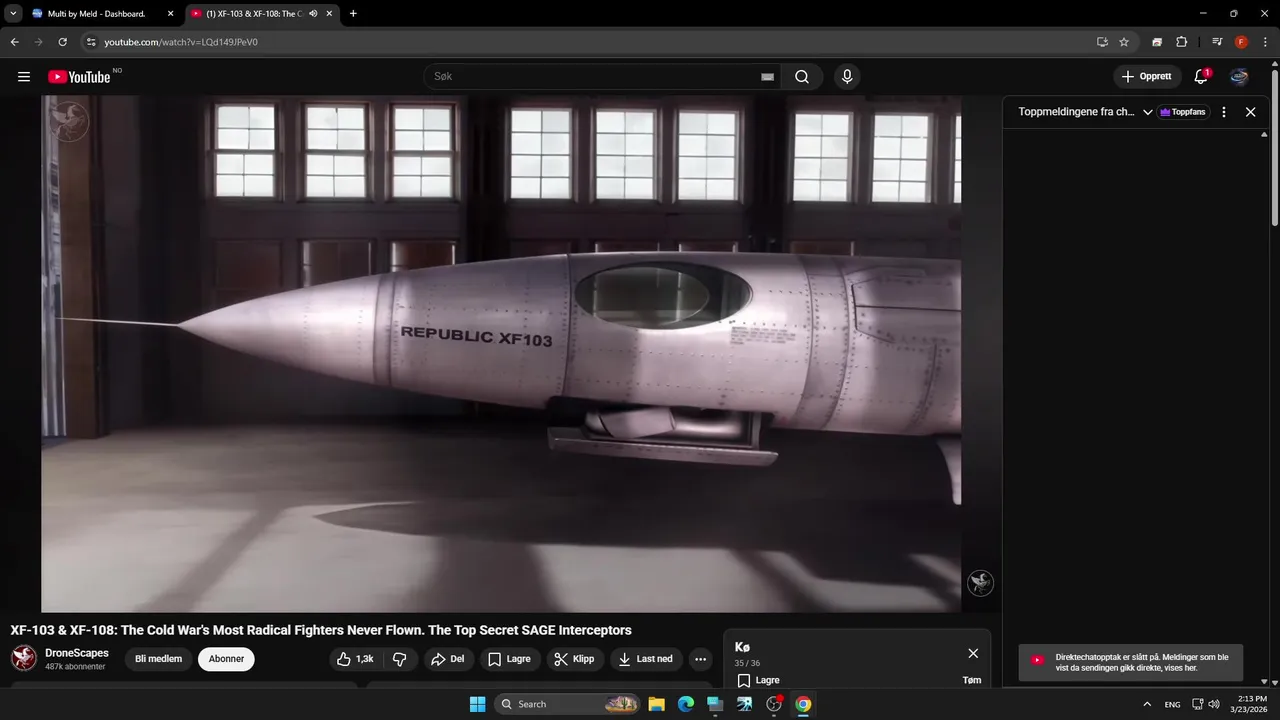Open Microsoft Edge from taskbar
Screen dimensions: 1280x720
click(x=686, y=704)
